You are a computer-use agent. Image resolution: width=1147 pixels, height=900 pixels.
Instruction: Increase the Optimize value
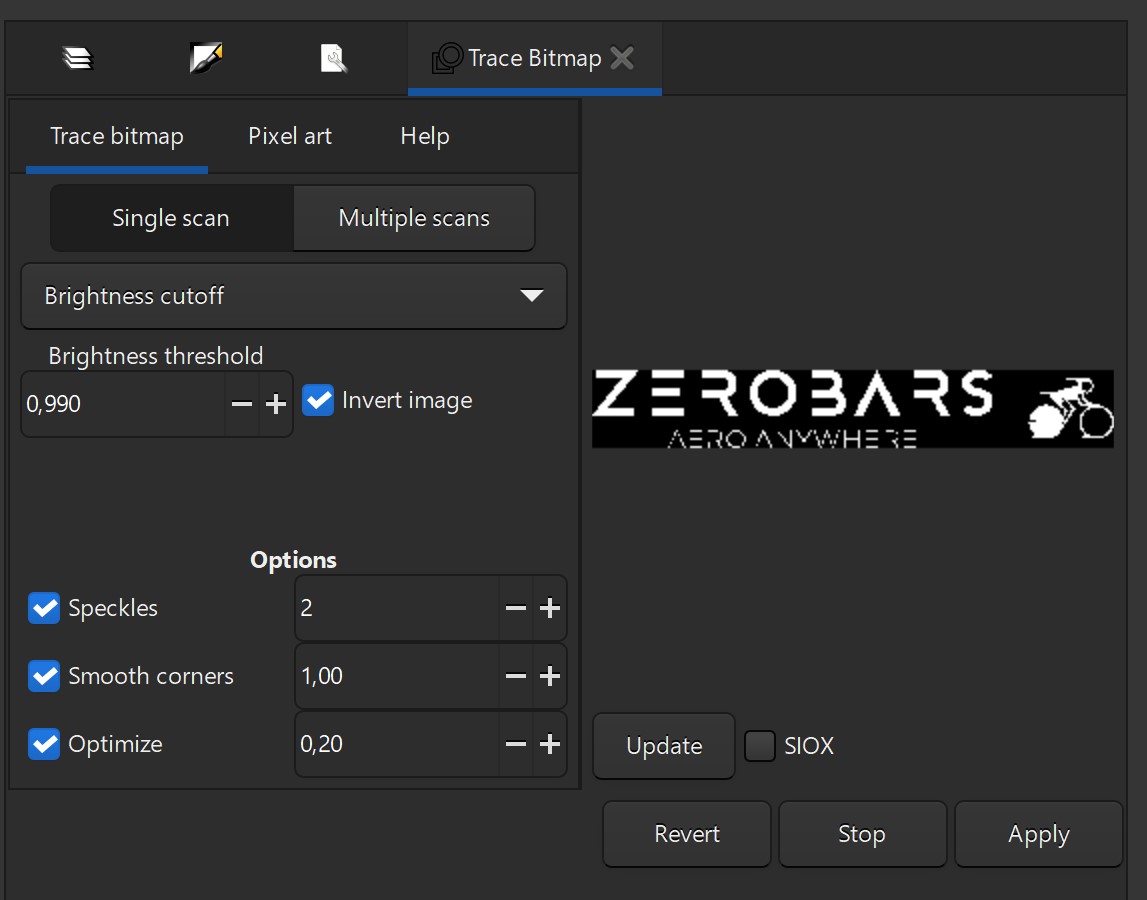[550, 744]
